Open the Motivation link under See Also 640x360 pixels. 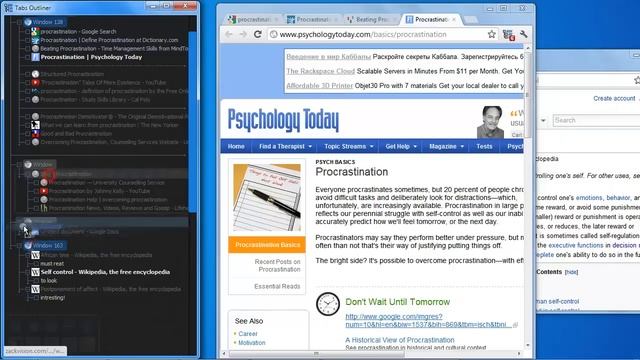(251, 342)
